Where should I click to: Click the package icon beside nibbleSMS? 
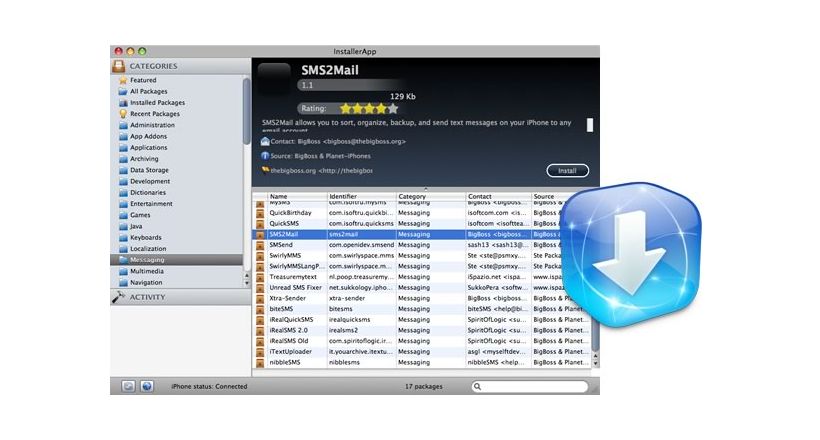pyautogui.click(x=260, y=362)
